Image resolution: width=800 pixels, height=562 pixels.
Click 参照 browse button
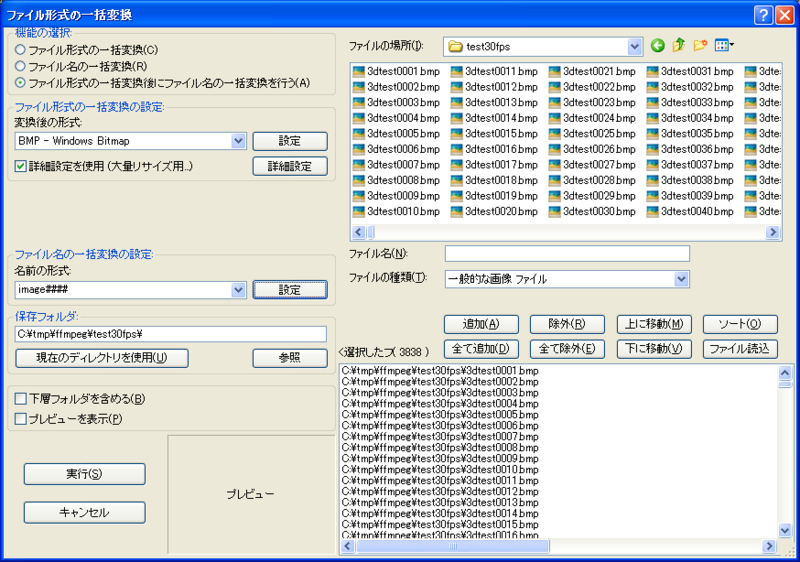(290, 358)
